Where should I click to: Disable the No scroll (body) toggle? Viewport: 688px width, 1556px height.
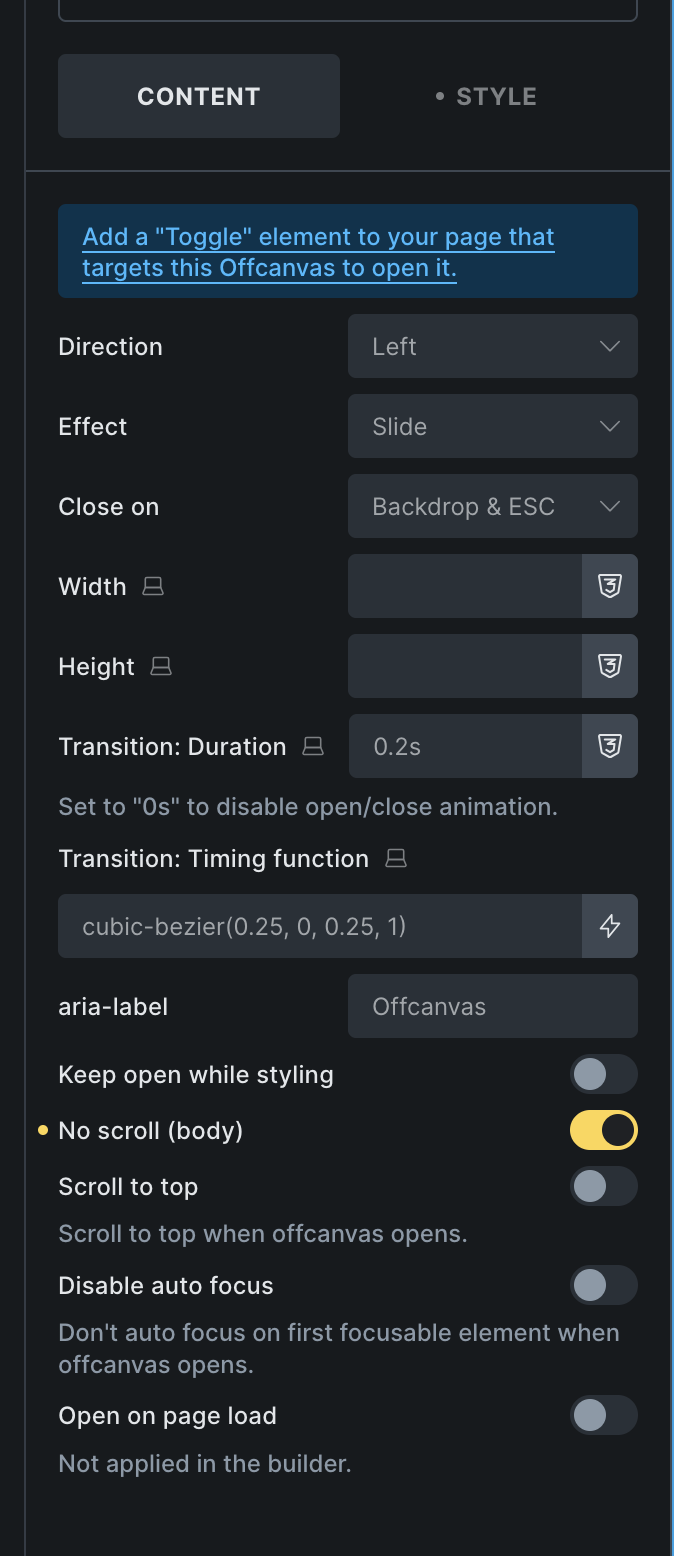pos(604,1131)
